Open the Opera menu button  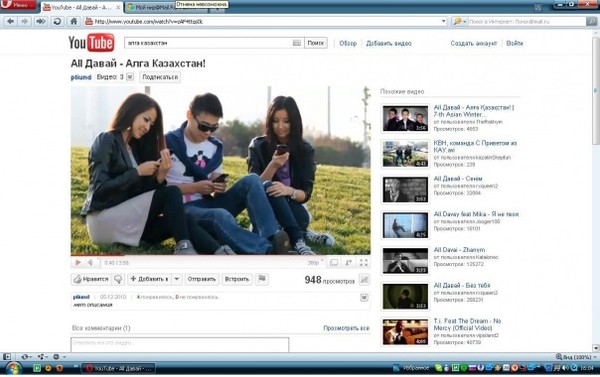[18, 5]
